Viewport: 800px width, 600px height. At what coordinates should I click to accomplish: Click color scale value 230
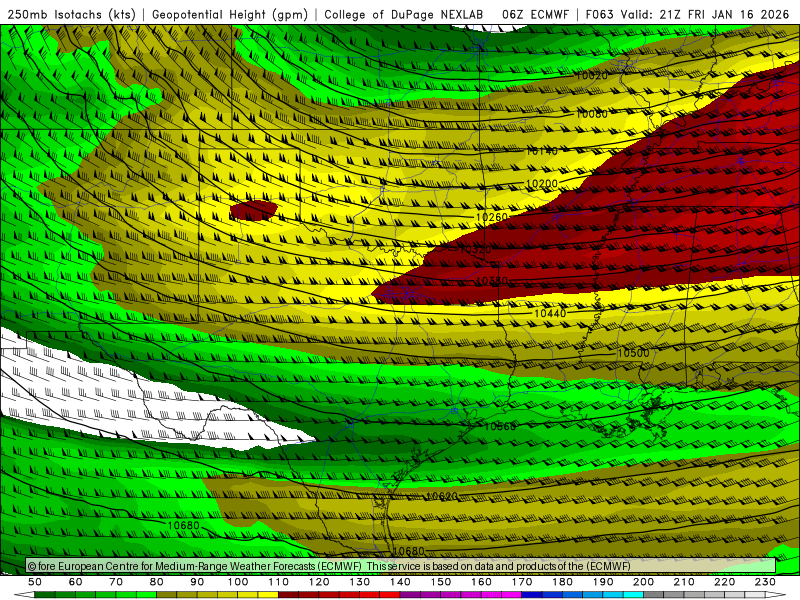[765, 582]
